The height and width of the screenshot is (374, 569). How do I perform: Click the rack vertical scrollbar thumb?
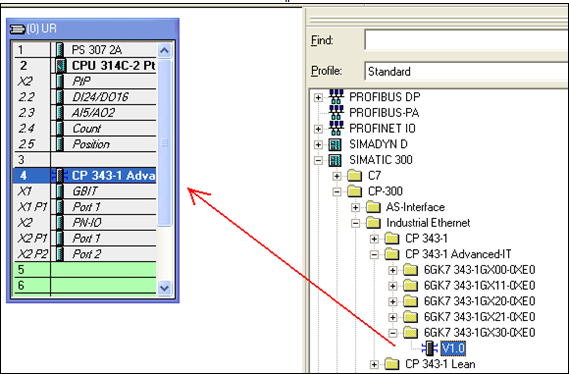(x=164, y=143)
